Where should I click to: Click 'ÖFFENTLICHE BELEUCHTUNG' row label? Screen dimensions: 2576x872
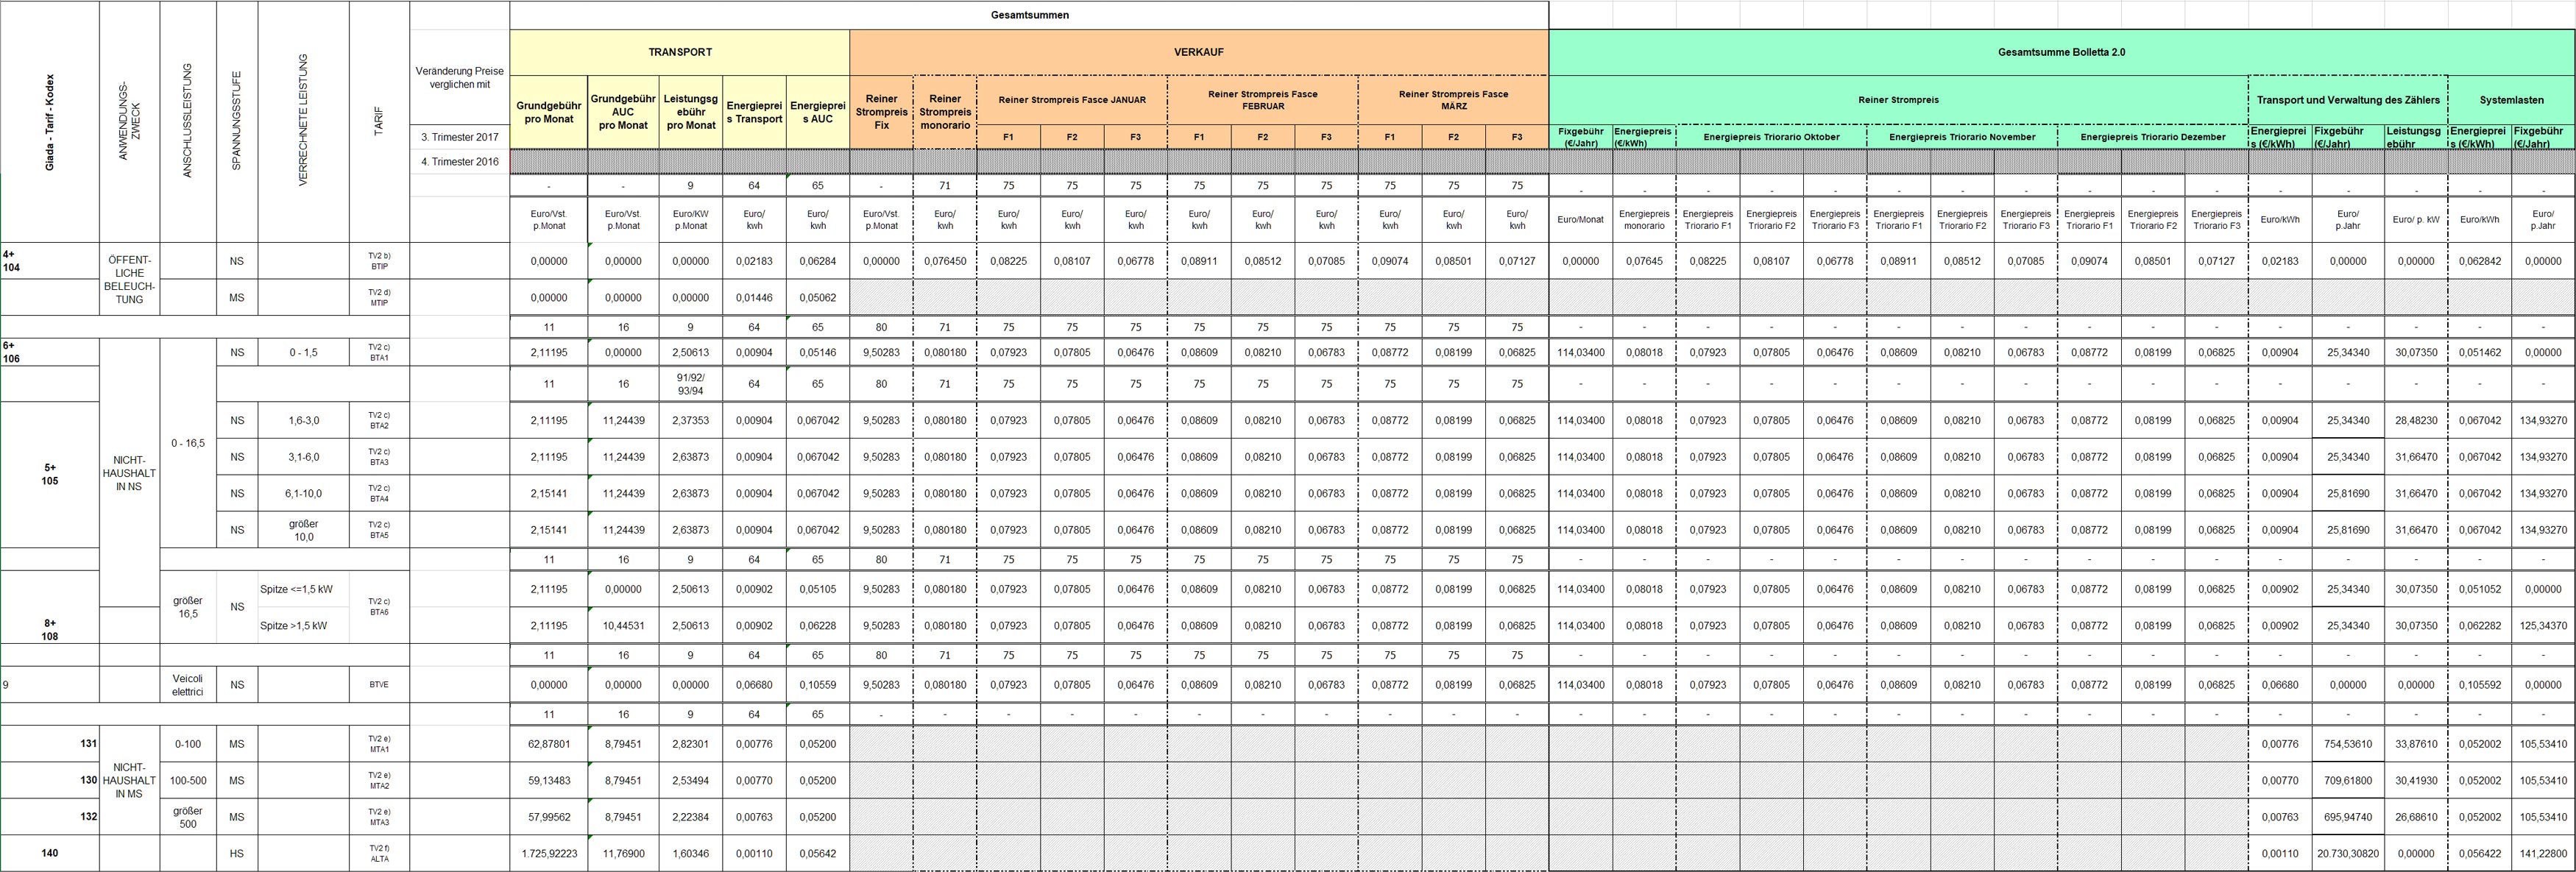[129, 279]
